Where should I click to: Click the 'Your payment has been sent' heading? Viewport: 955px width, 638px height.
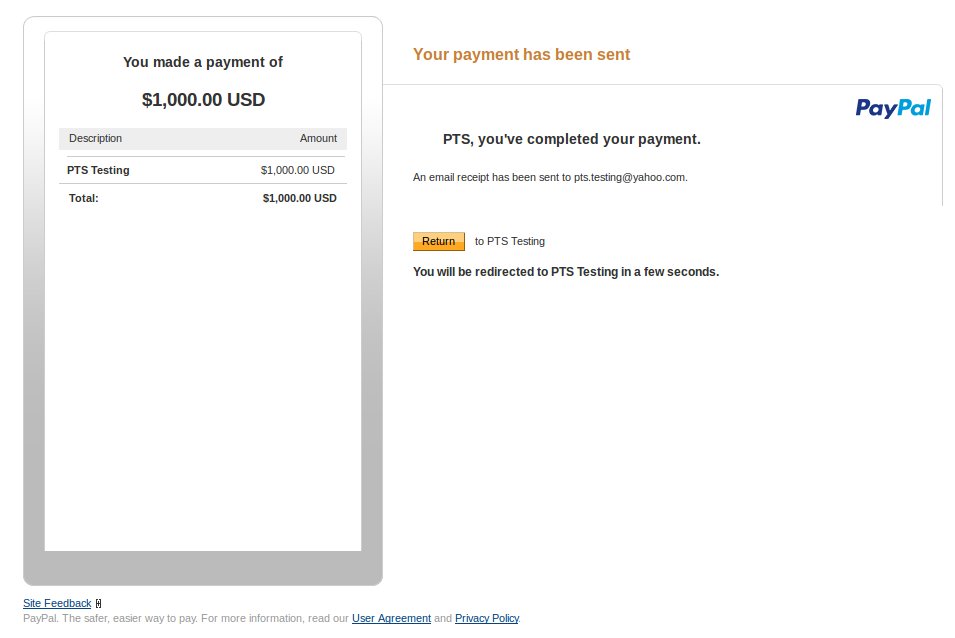(521, 55)
